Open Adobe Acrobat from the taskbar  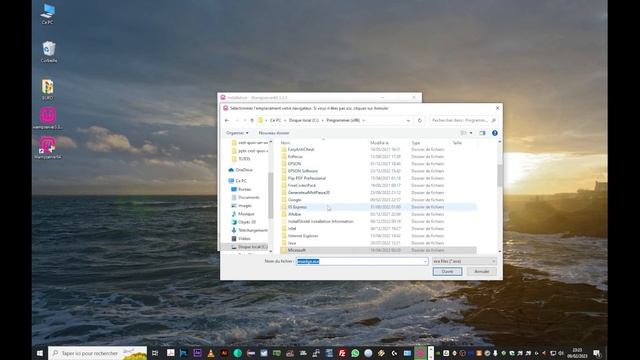point(171,353)
